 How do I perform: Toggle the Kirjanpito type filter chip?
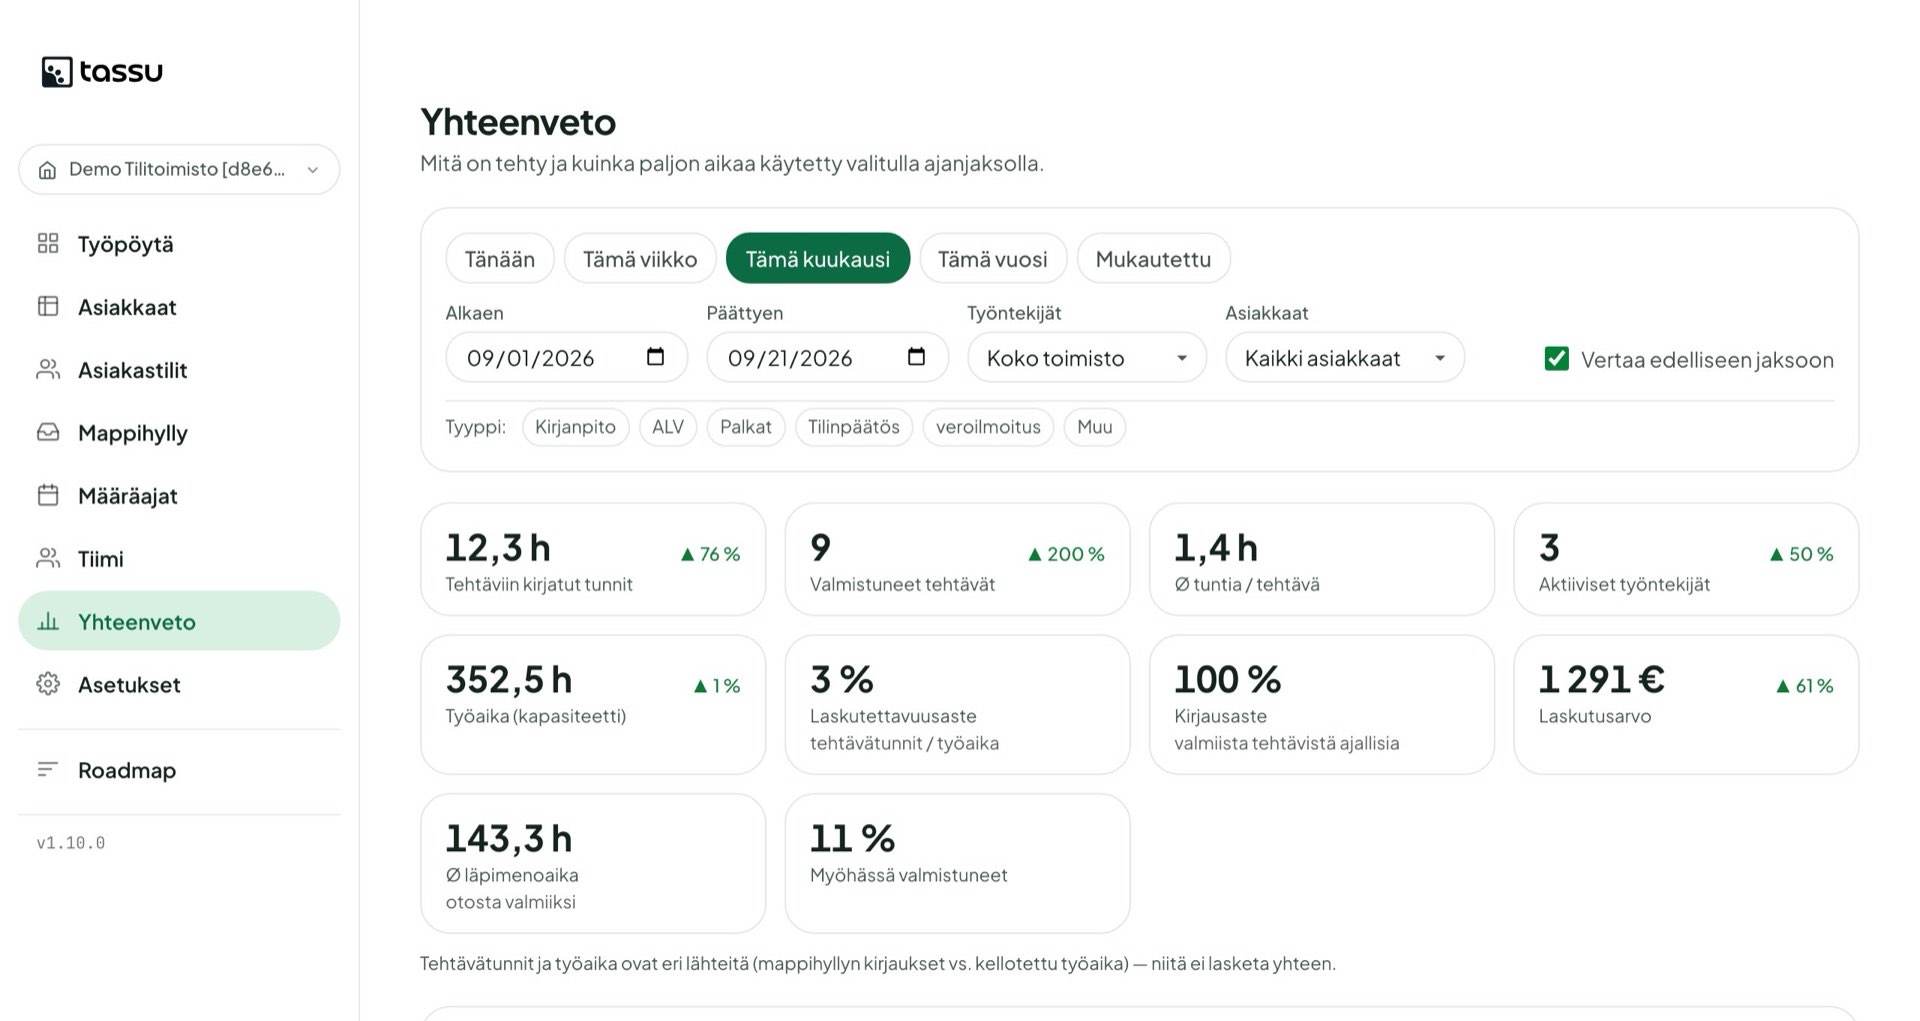click(575, 427)
